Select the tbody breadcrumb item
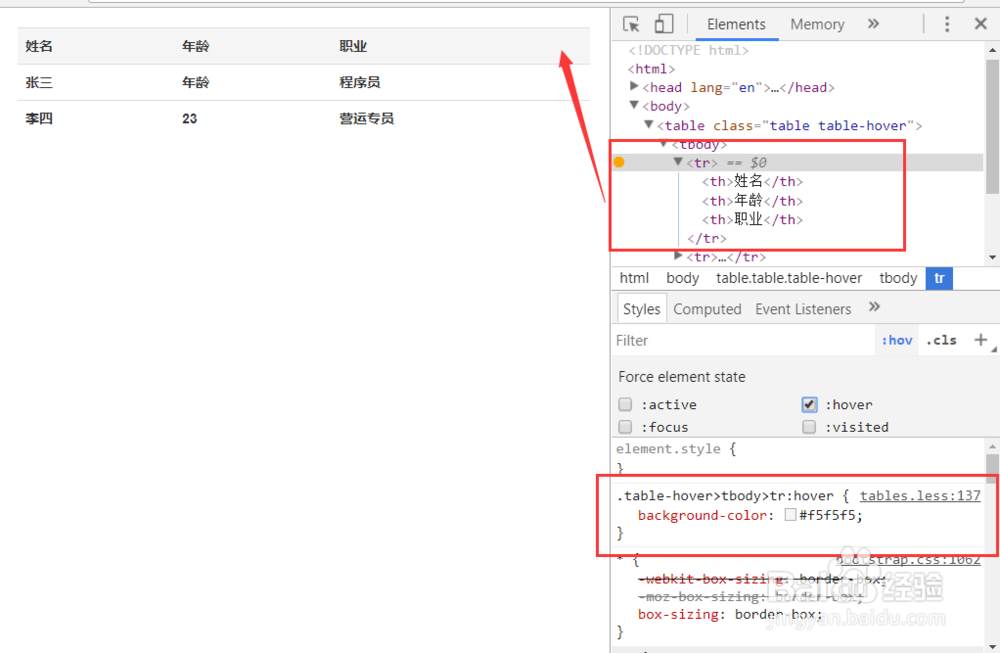The width and height of the screenshot is (1000, 653). pyautogui.click(x=897, y=277)
